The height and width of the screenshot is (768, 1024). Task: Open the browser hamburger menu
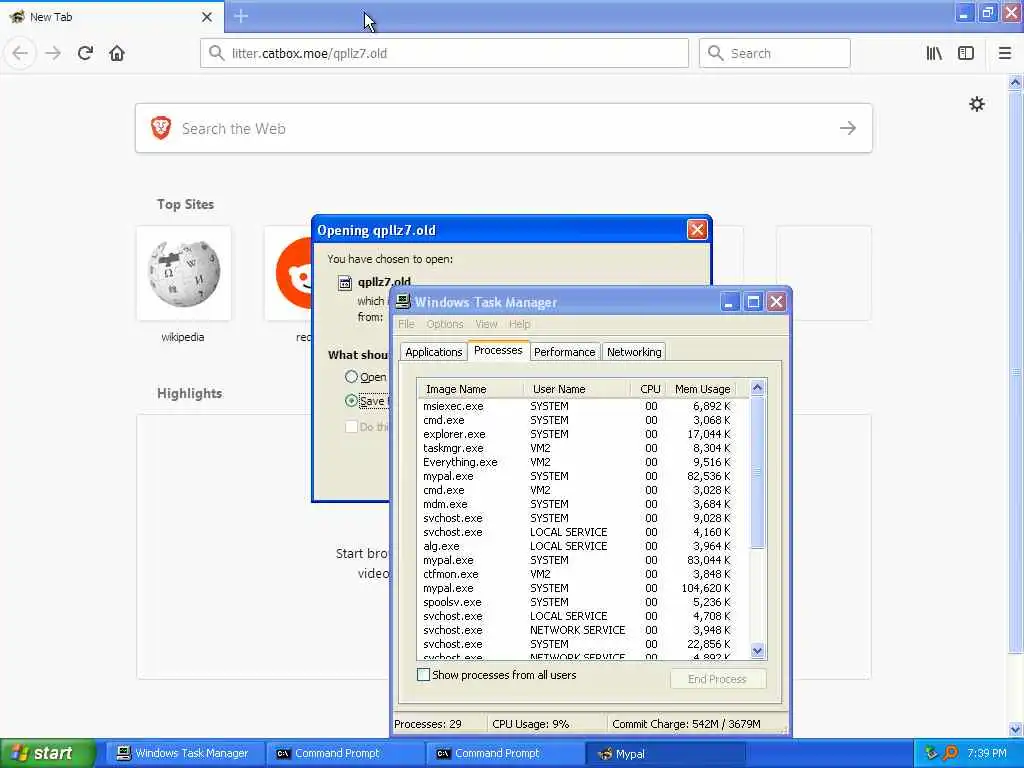pos(1005,53)
